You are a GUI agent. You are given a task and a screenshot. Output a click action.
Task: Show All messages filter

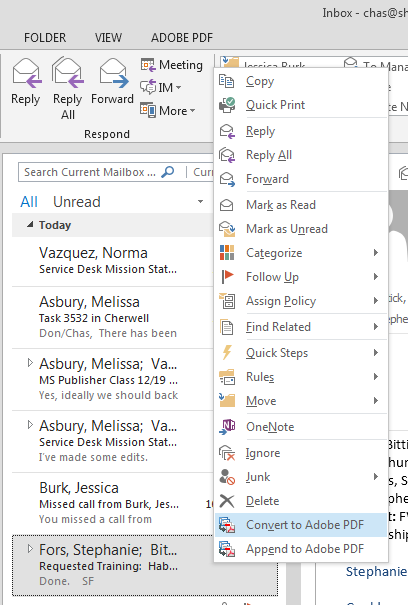(x=29, y=202)
